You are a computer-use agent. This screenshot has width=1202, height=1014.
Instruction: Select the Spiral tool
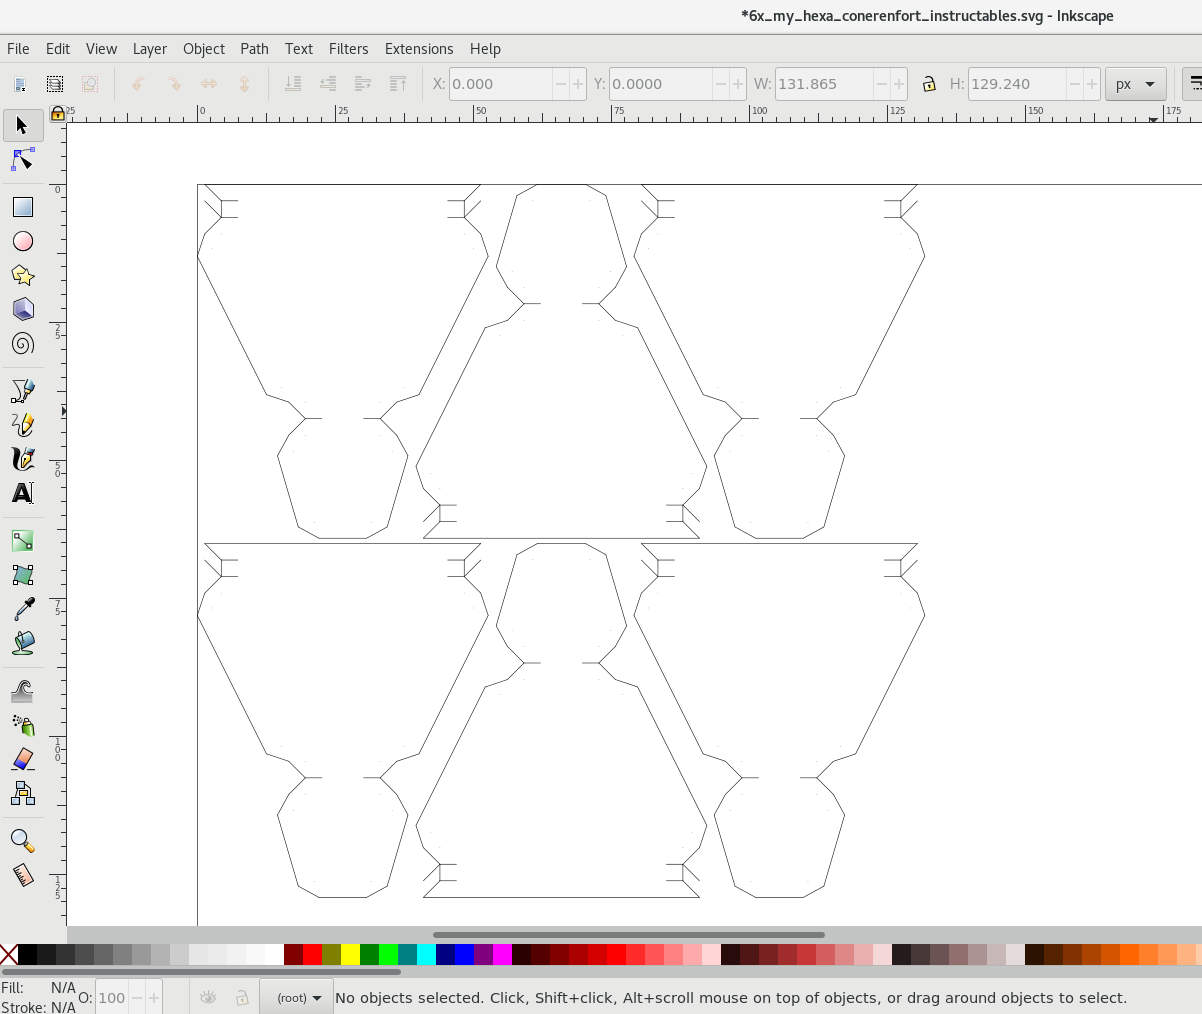[x=22, y=343]
